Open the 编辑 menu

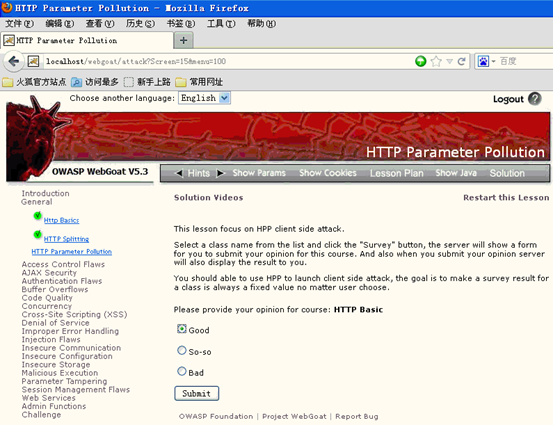pos(60,24)
